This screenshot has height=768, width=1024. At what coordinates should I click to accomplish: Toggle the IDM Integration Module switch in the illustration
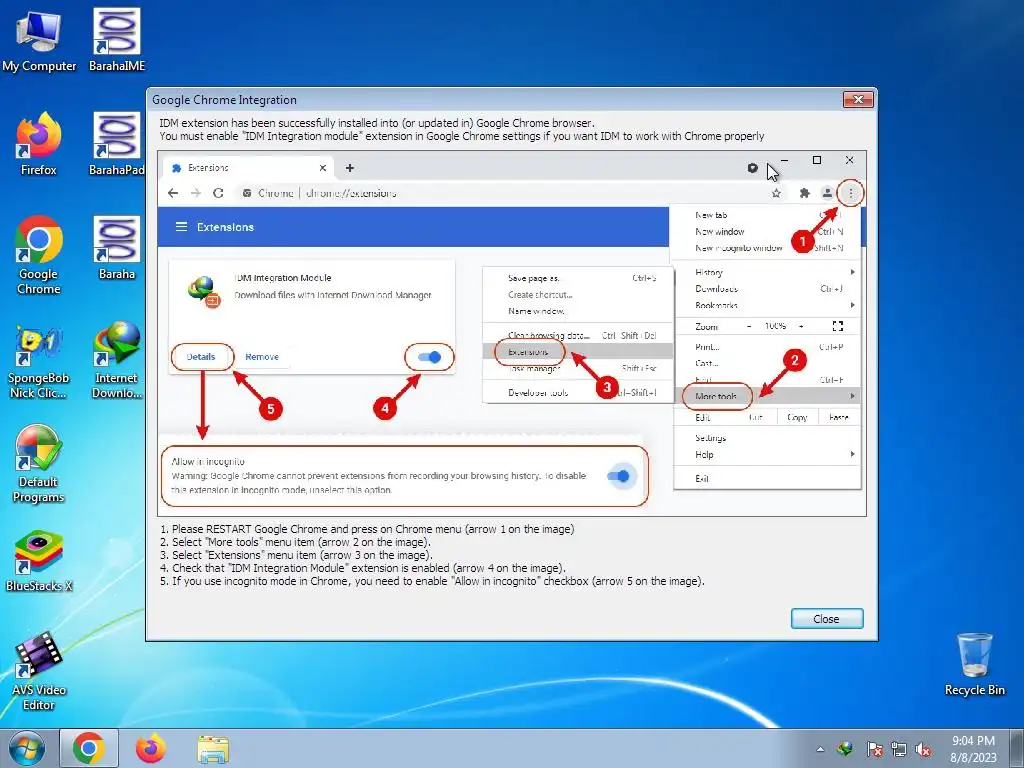pos(429,357)
